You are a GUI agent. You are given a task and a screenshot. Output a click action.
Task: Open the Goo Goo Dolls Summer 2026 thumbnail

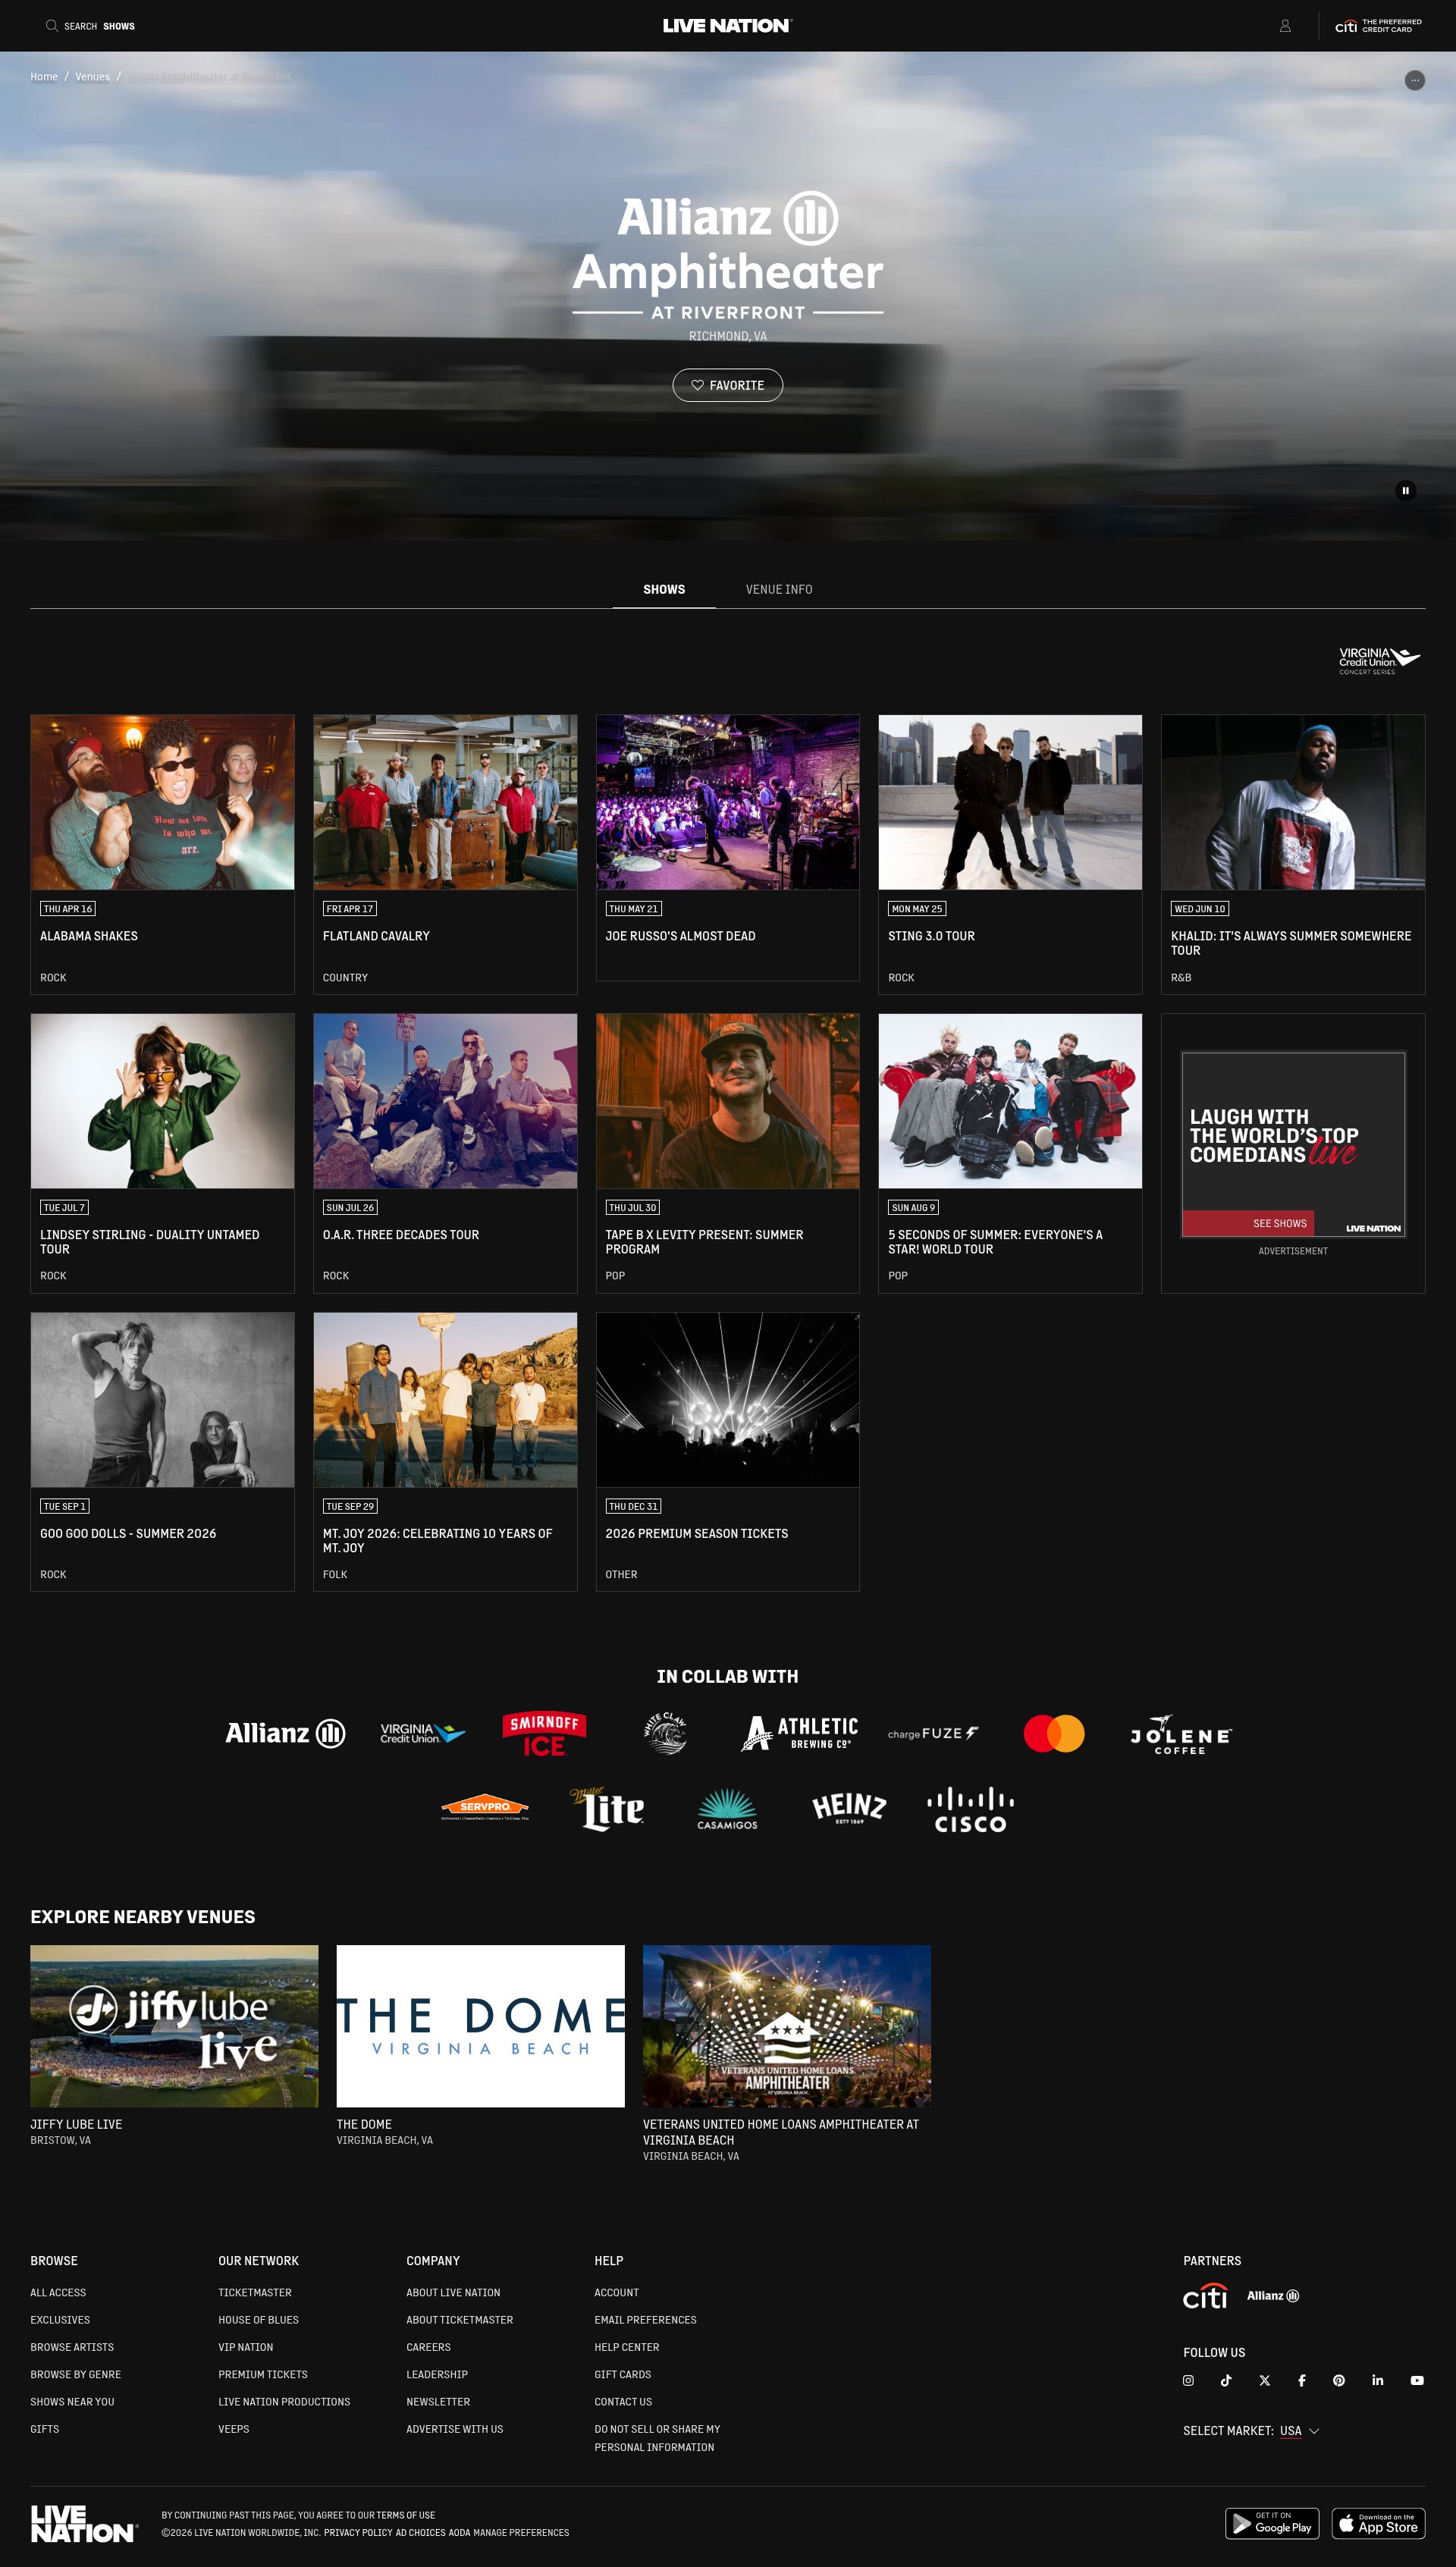pyautogui.click(x=162, y=1400)
